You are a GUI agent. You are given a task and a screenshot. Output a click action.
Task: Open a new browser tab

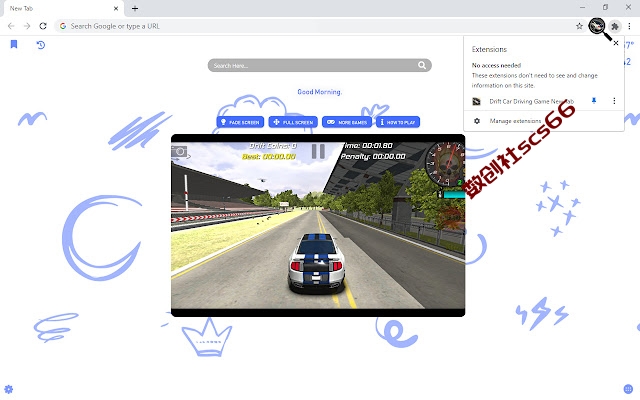(135, 8)
